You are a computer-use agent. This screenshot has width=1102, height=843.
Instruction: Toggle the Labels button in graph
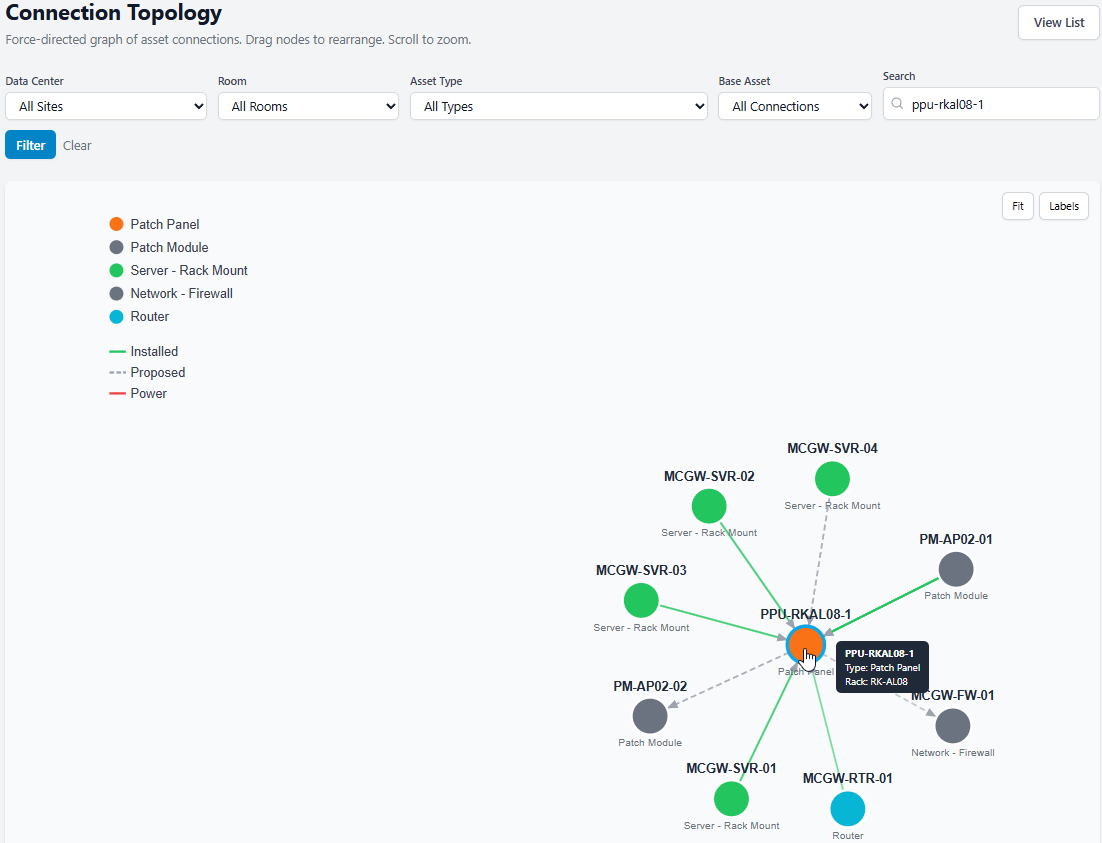pos(1063,206)
